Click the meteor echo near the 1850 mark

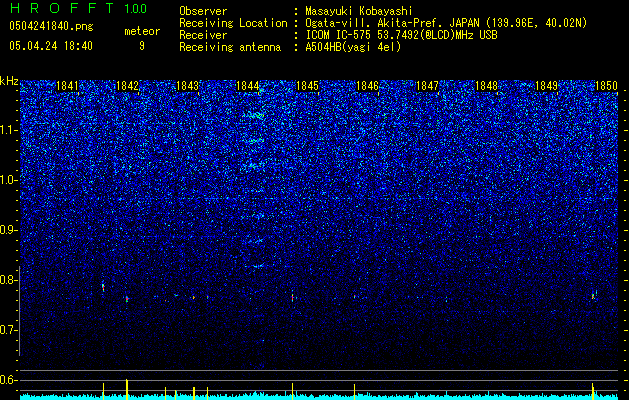pos(593,296)
